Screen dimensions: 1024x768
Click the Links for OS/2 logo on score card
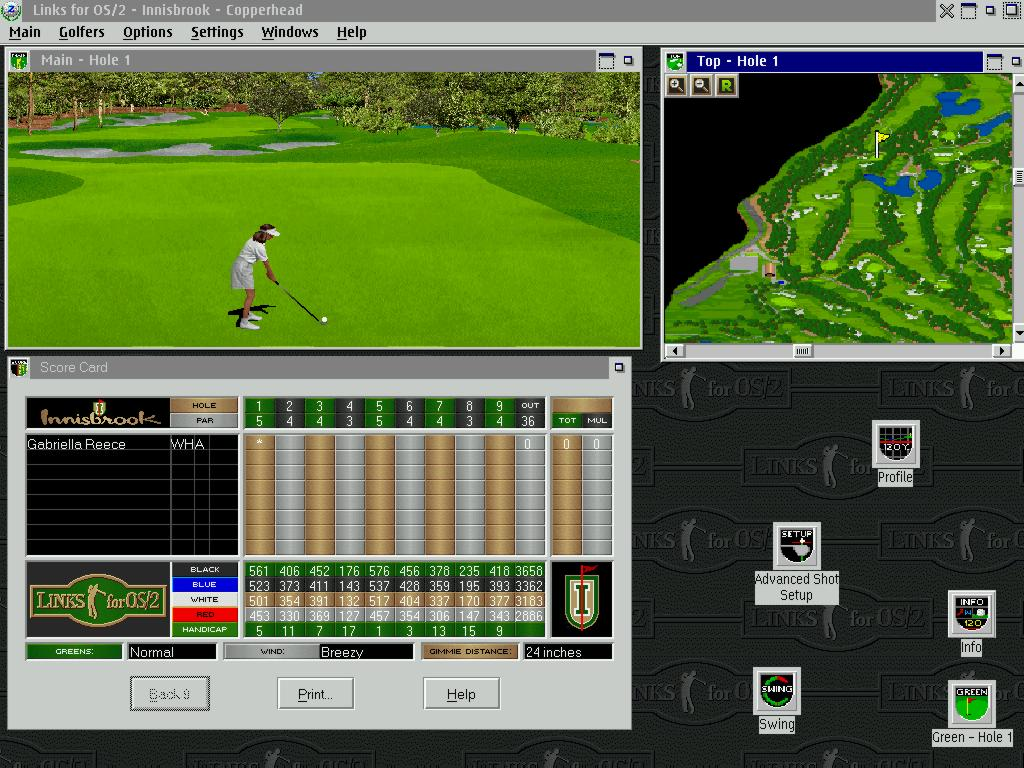[98, 600]
